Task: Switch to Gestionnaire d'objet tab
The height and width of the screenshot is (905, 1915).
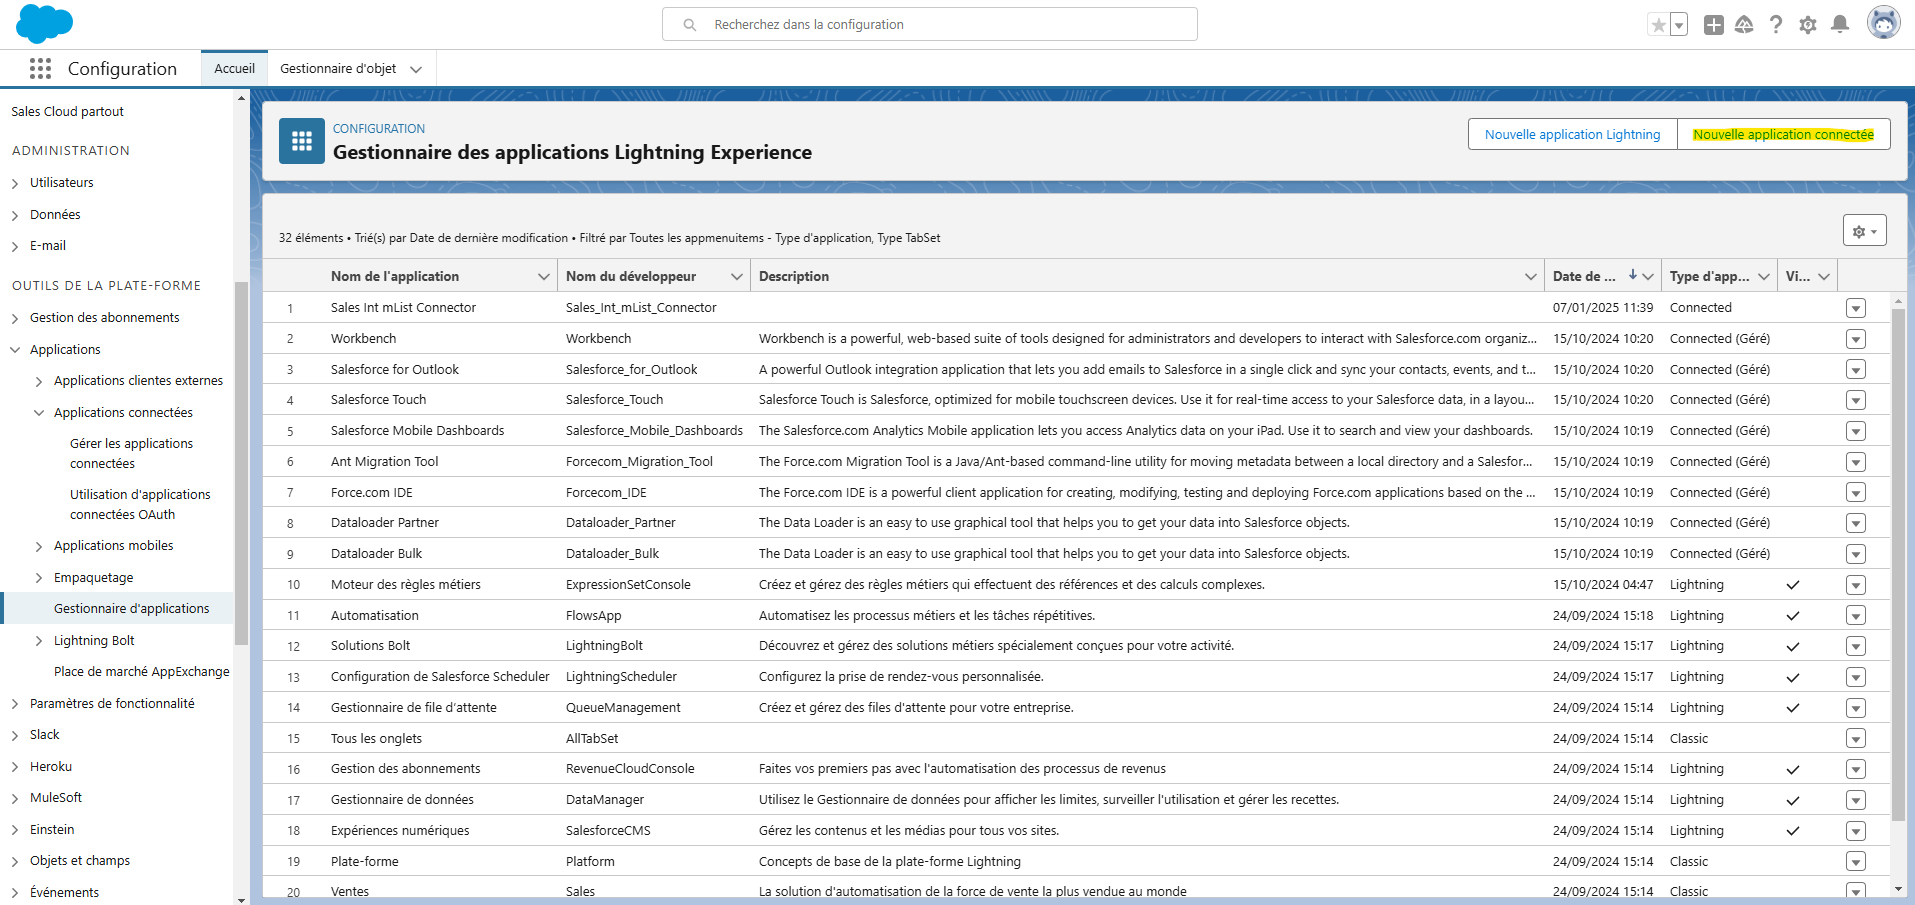Action: pos(338,69)
